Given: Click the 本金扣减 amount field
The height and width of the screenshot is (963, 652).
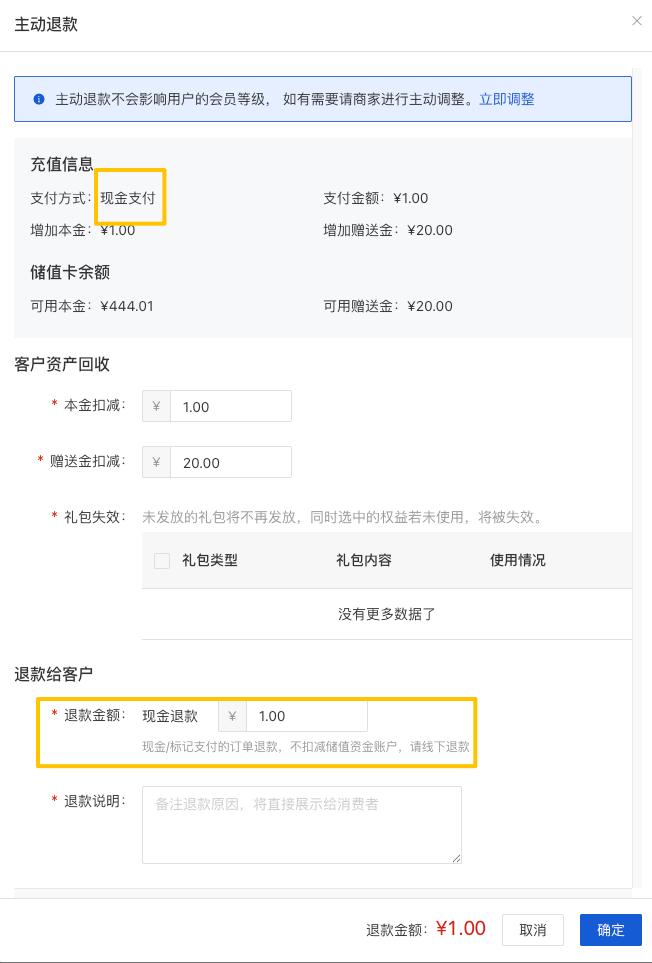Looking at the screenshot, I should 230,406.
